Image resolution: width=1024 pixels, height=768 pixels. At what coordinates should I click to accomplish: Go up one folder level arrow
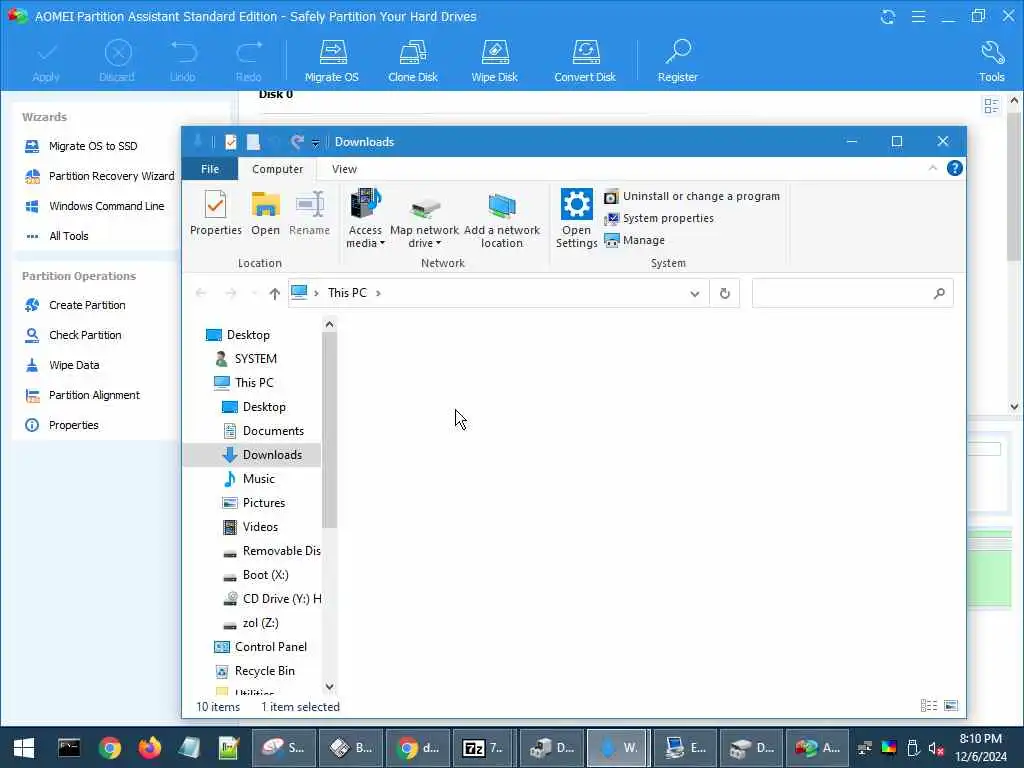coord(274,293)
